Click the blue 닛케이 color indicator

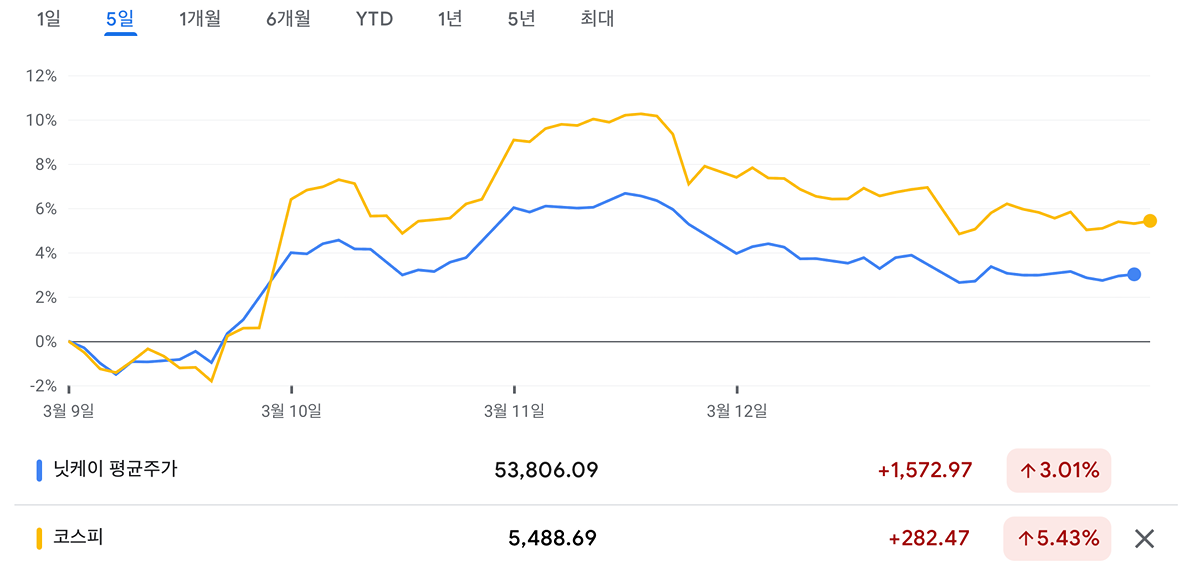click(x=39, y=470)
